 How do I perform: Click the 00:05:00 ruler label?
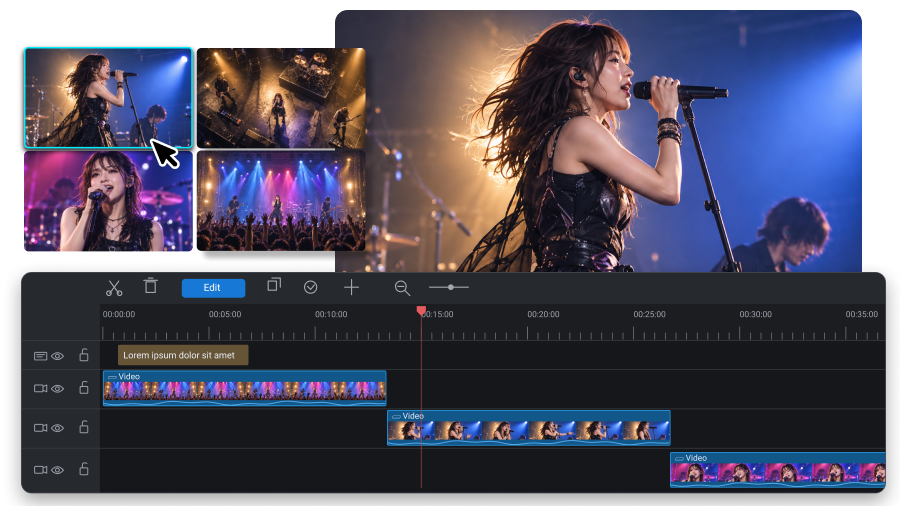(x=225, y=314)
